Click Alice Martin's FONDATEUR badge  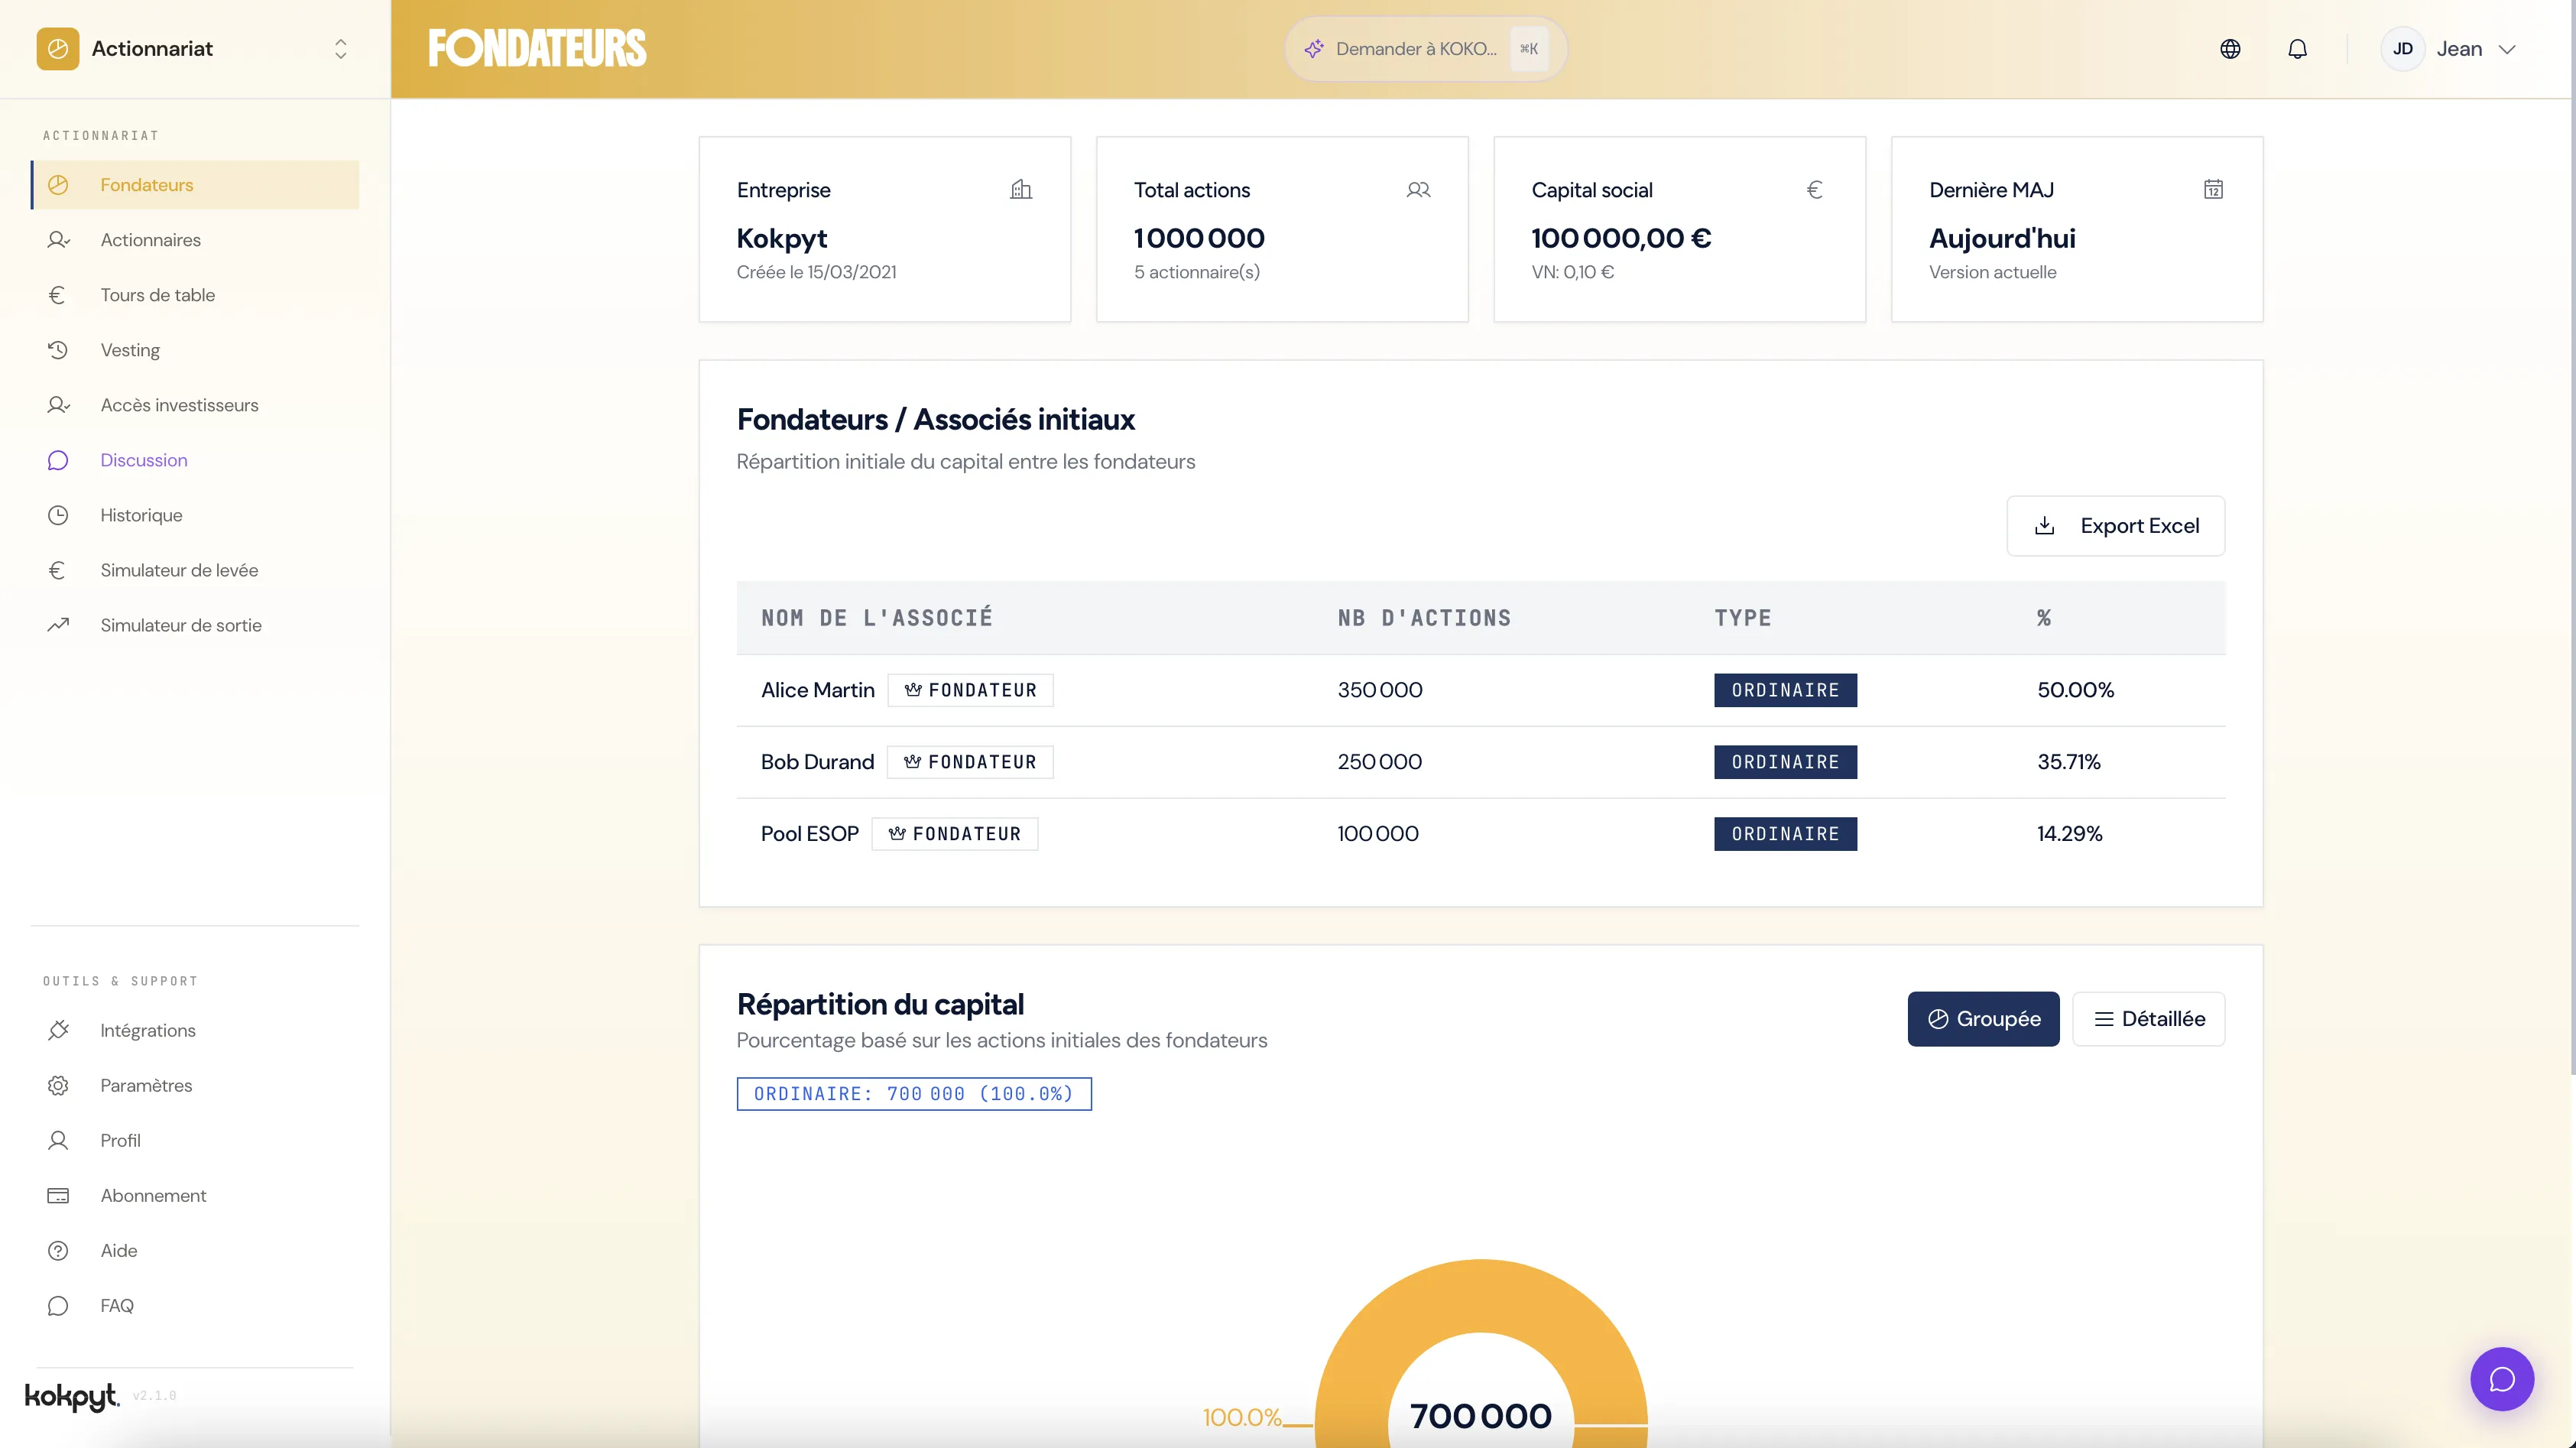point(970,690)
